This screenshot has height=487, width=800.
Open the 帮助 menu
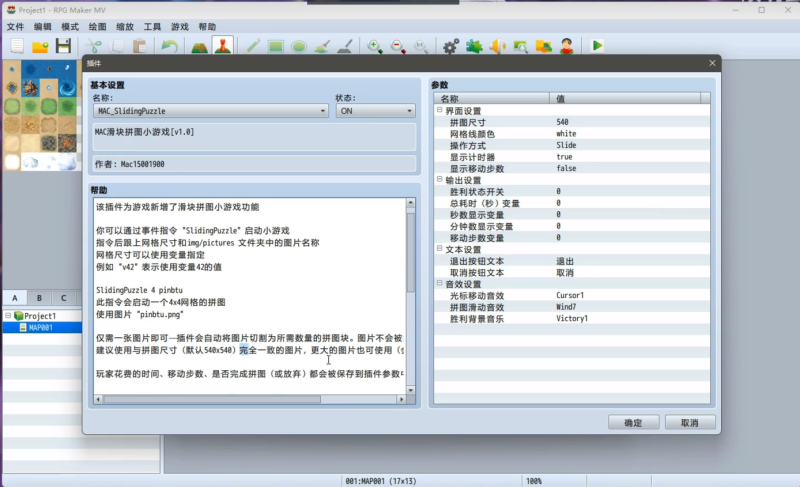[207, 27]
